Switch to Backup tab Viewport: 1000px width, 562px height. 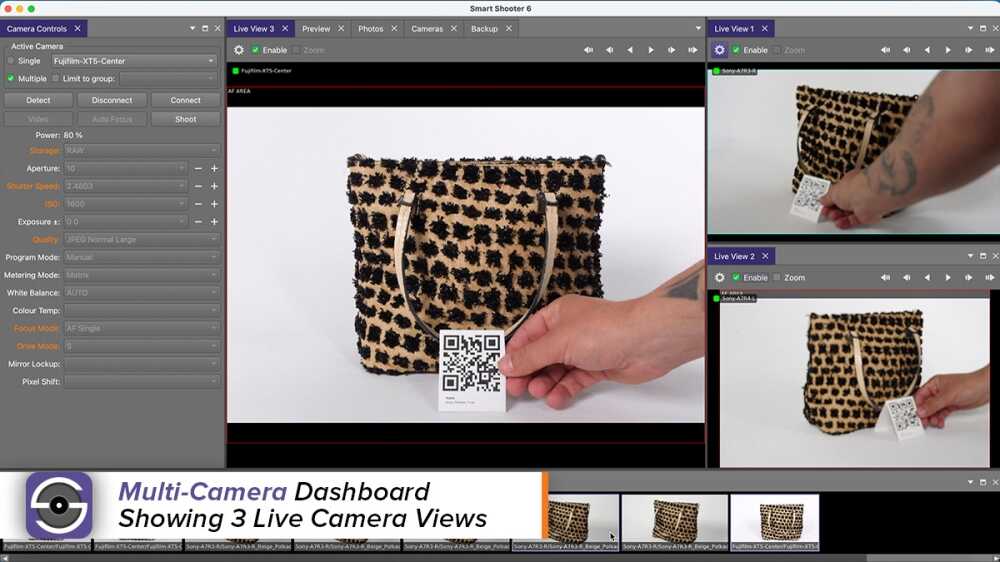pos(484,29)
